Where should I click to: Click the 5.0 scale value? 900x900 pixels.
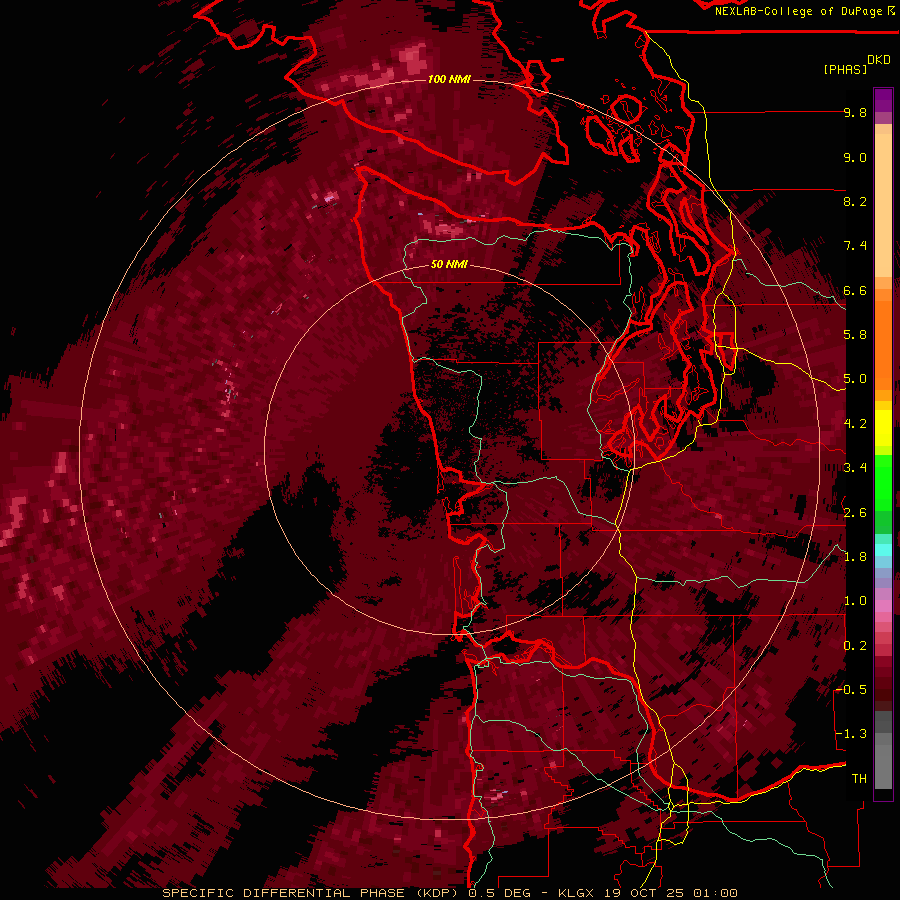(x=855, y=379)
